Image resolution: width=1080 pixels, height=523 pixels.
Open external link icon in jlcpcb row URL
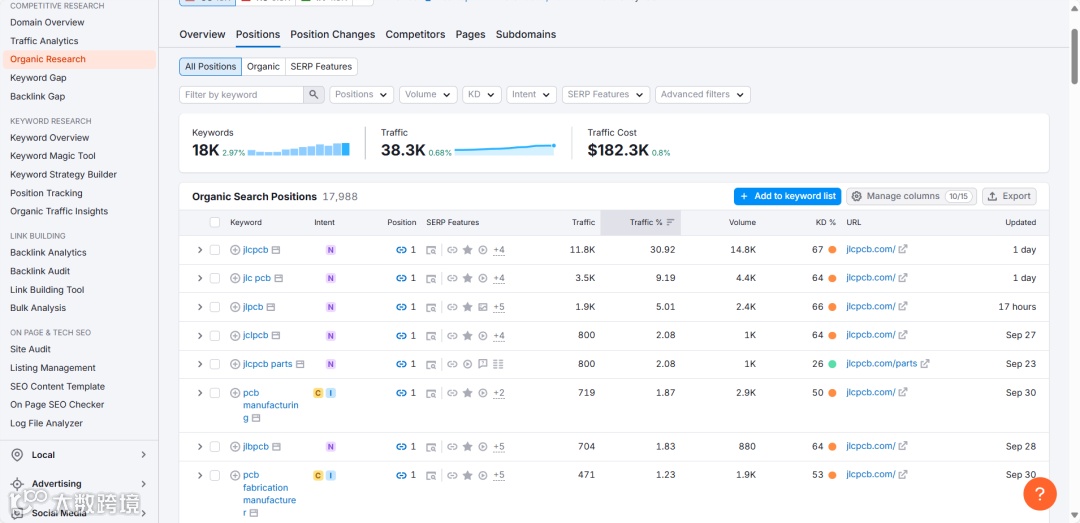pos(903,249)
